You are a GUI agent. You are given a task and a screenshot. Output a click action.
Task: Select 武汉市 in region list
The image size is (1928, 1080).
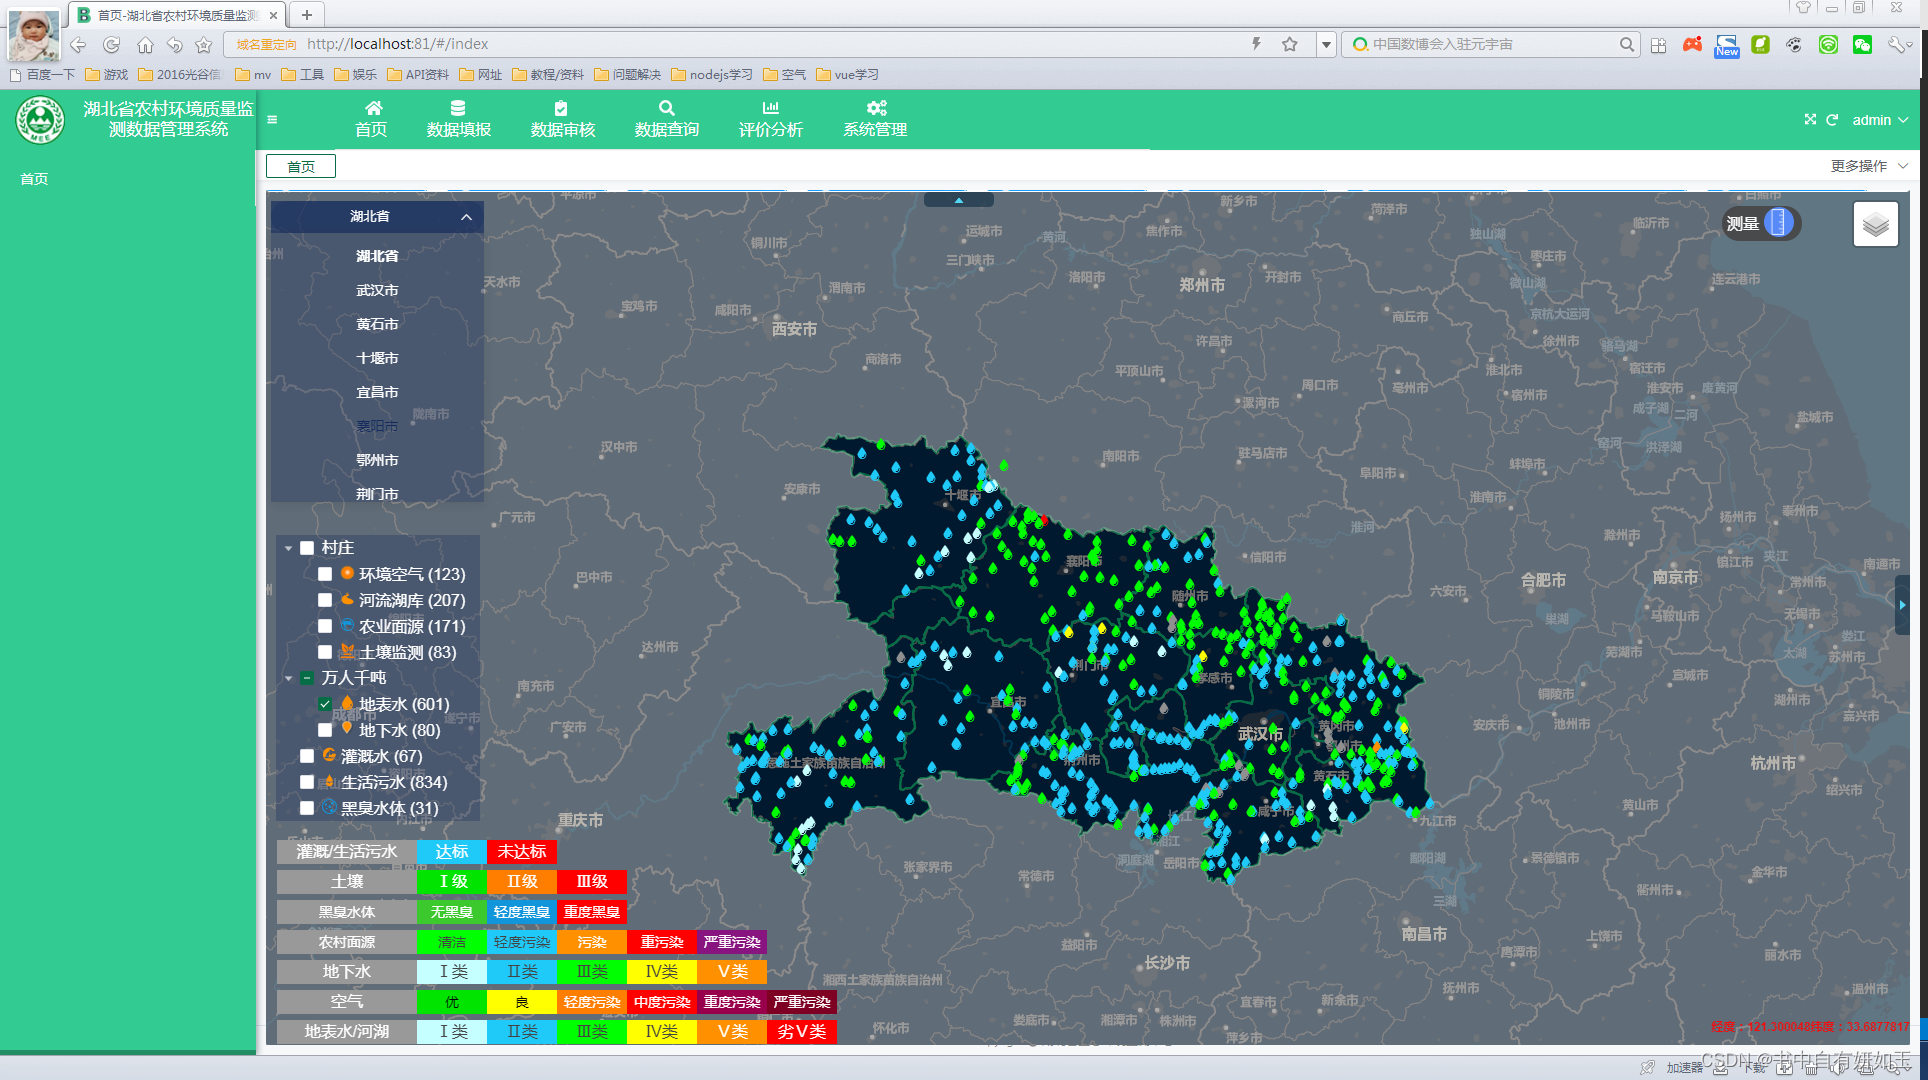pos(377,290)
